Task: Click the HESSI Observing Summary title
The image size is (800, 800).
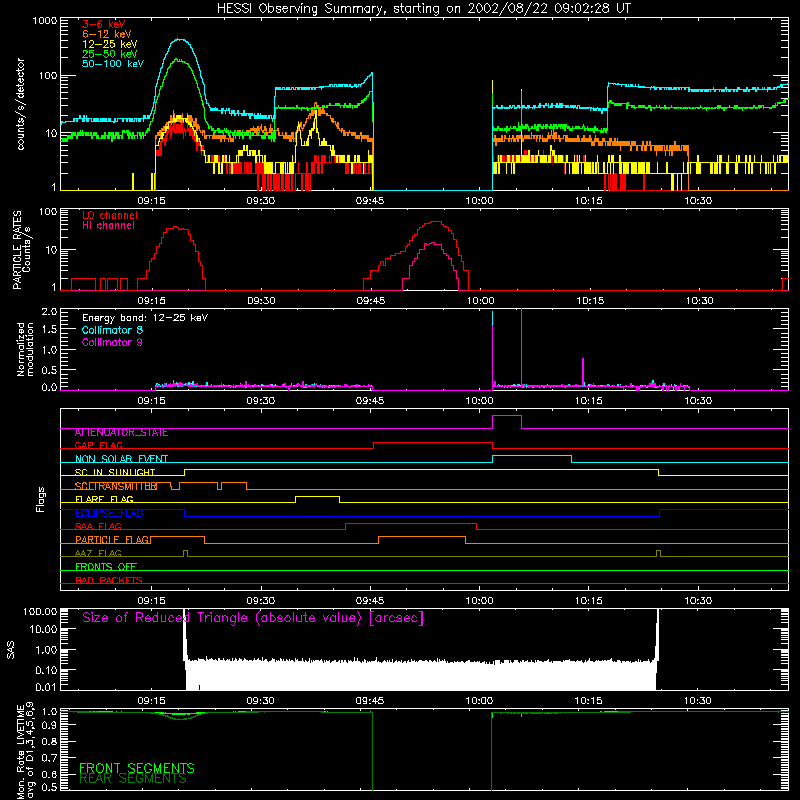Action: pos(423,9)
